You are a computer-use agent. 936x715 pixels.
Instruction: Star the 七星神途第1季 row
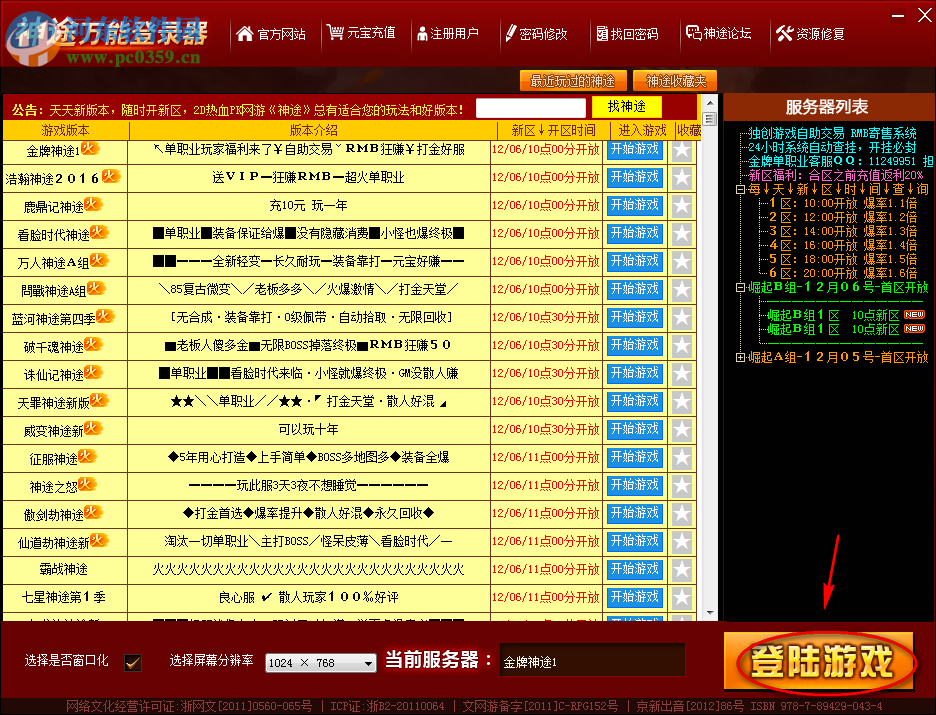point(682,599)
